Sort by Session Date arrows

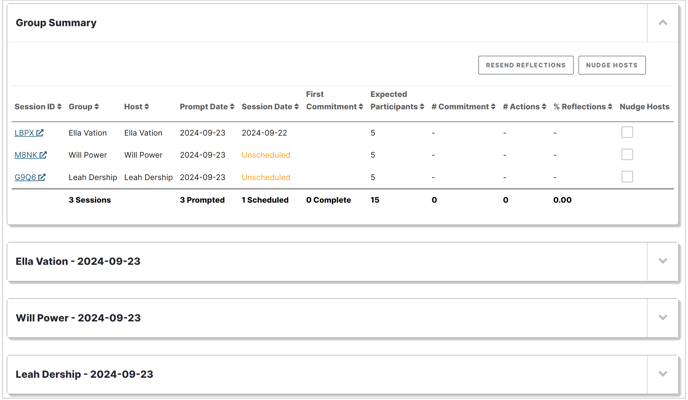click(x=296, y=107)
